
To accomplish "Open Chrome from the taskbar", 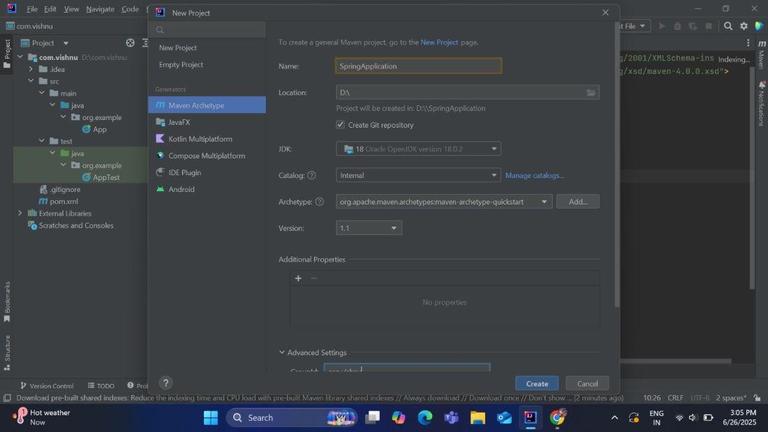I will click(x=557, y=417).
